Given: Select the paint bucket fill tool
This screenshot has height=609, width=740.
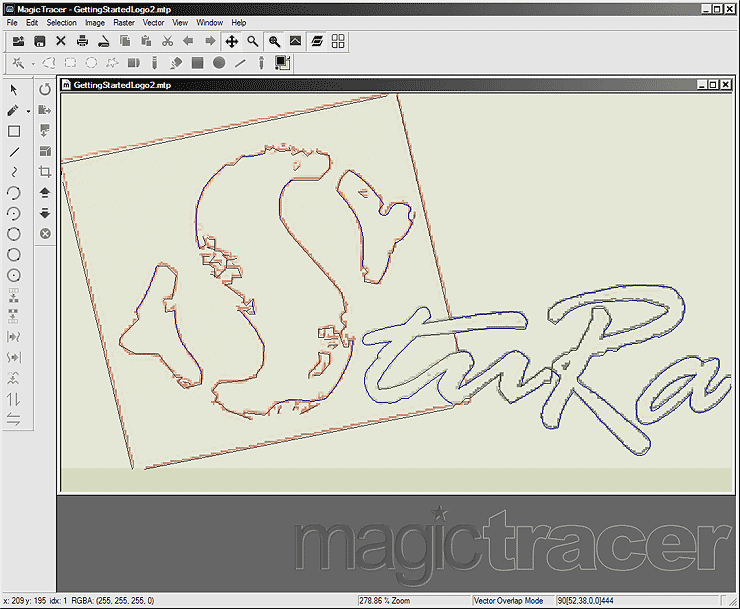Looking at the screenshot, I should coord(176,63).
